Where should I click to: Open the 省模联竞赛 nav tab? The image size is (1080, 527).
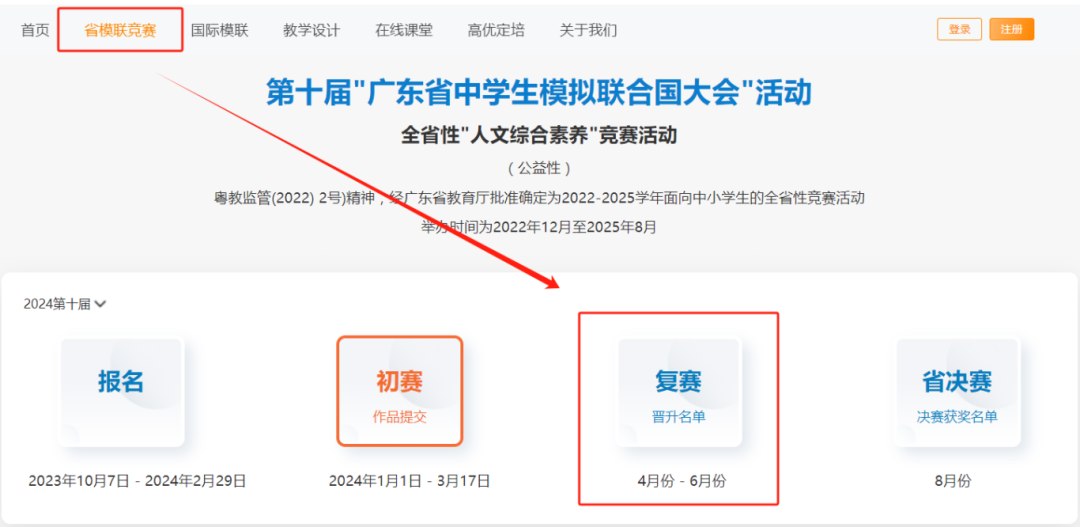120,30
